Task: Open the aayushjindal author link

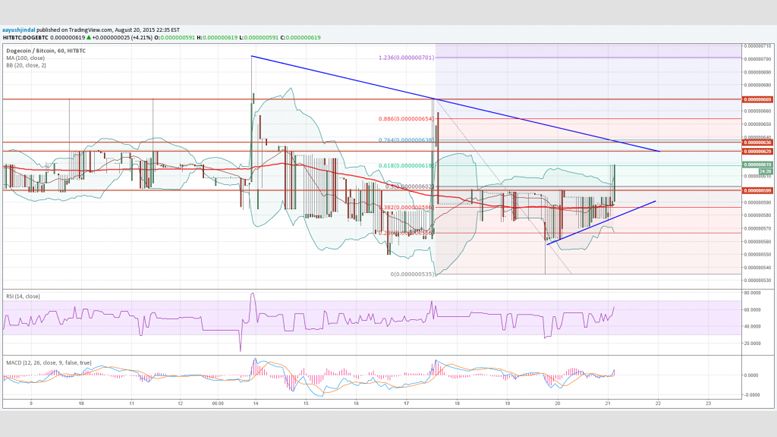Action: pos(19,30)
